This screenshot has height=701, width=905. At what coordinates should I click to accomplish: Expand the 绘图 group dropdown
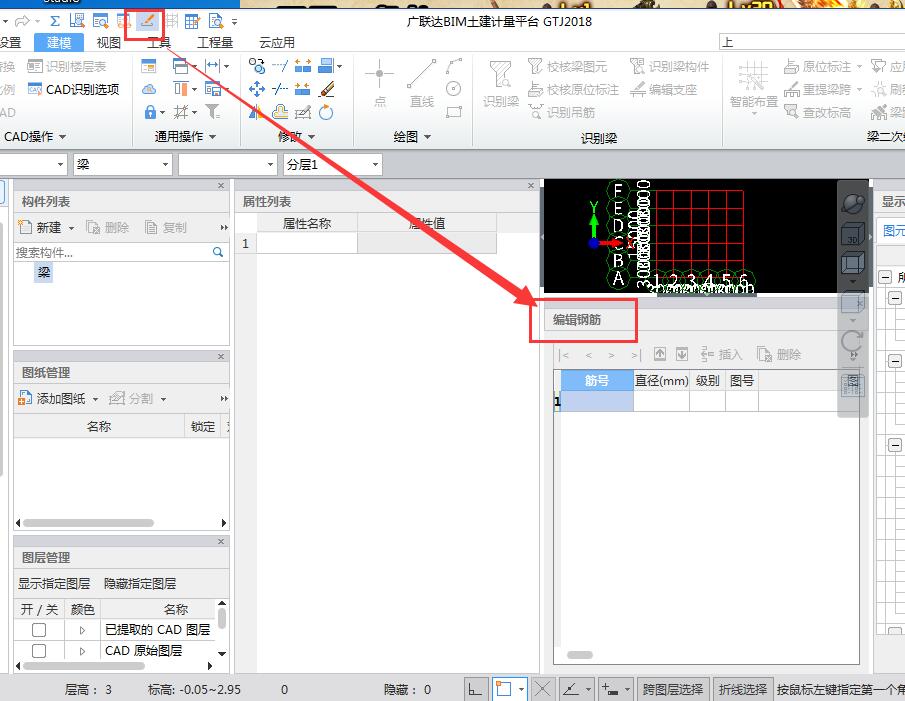(x=428, y=137)
